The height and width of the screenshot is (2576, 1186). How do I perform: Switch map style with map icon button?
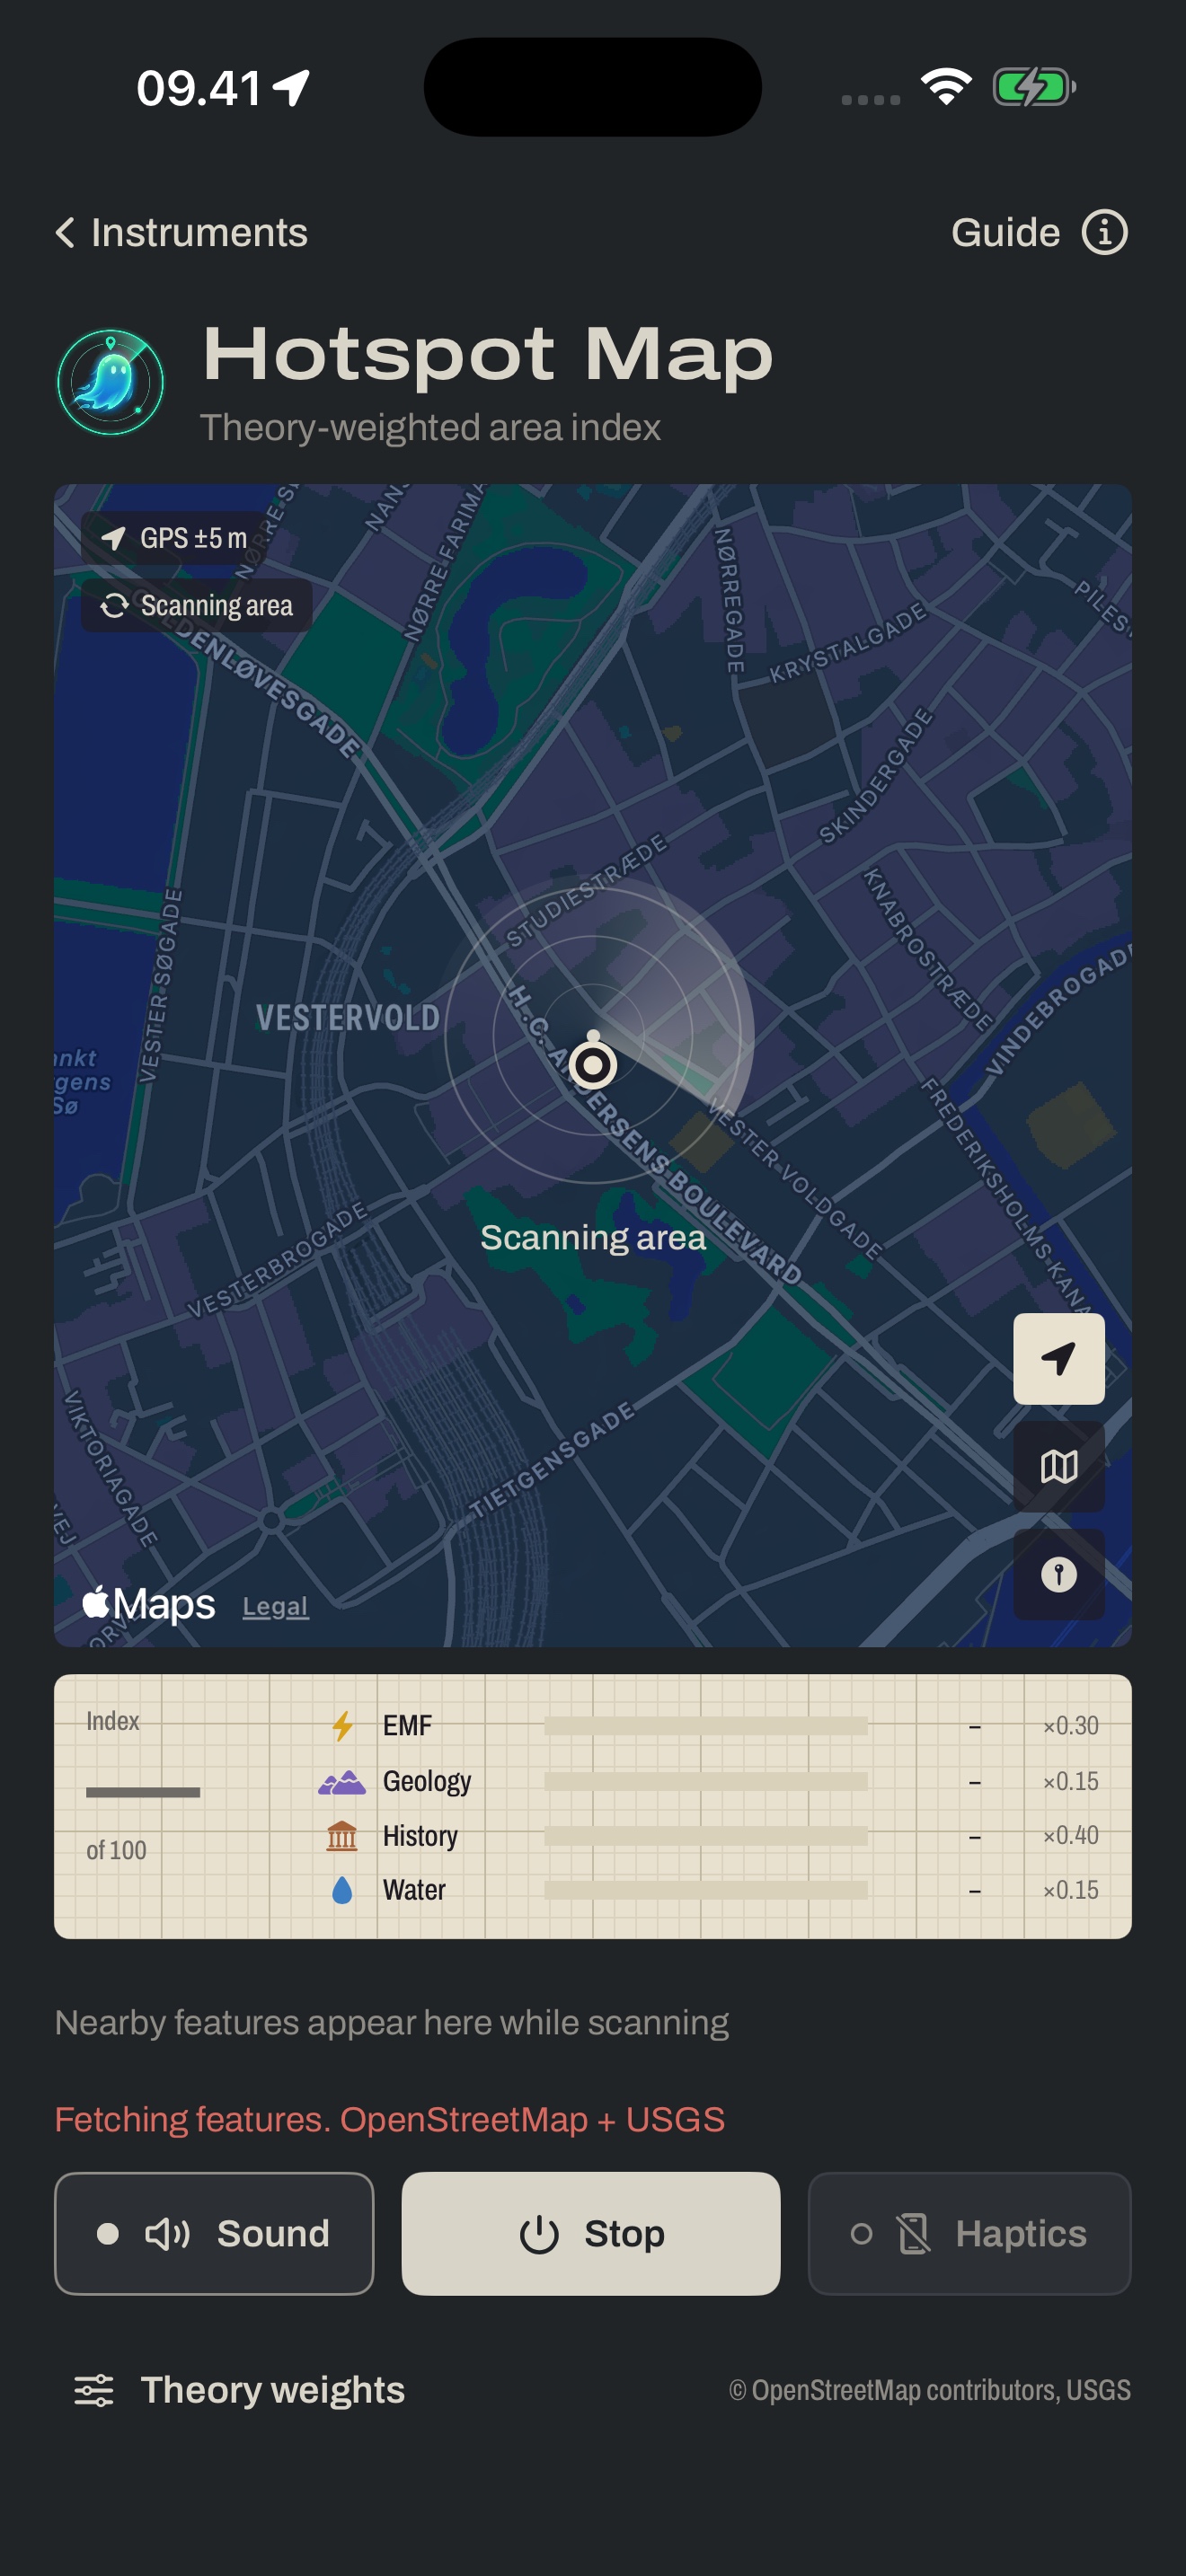1059,1466
